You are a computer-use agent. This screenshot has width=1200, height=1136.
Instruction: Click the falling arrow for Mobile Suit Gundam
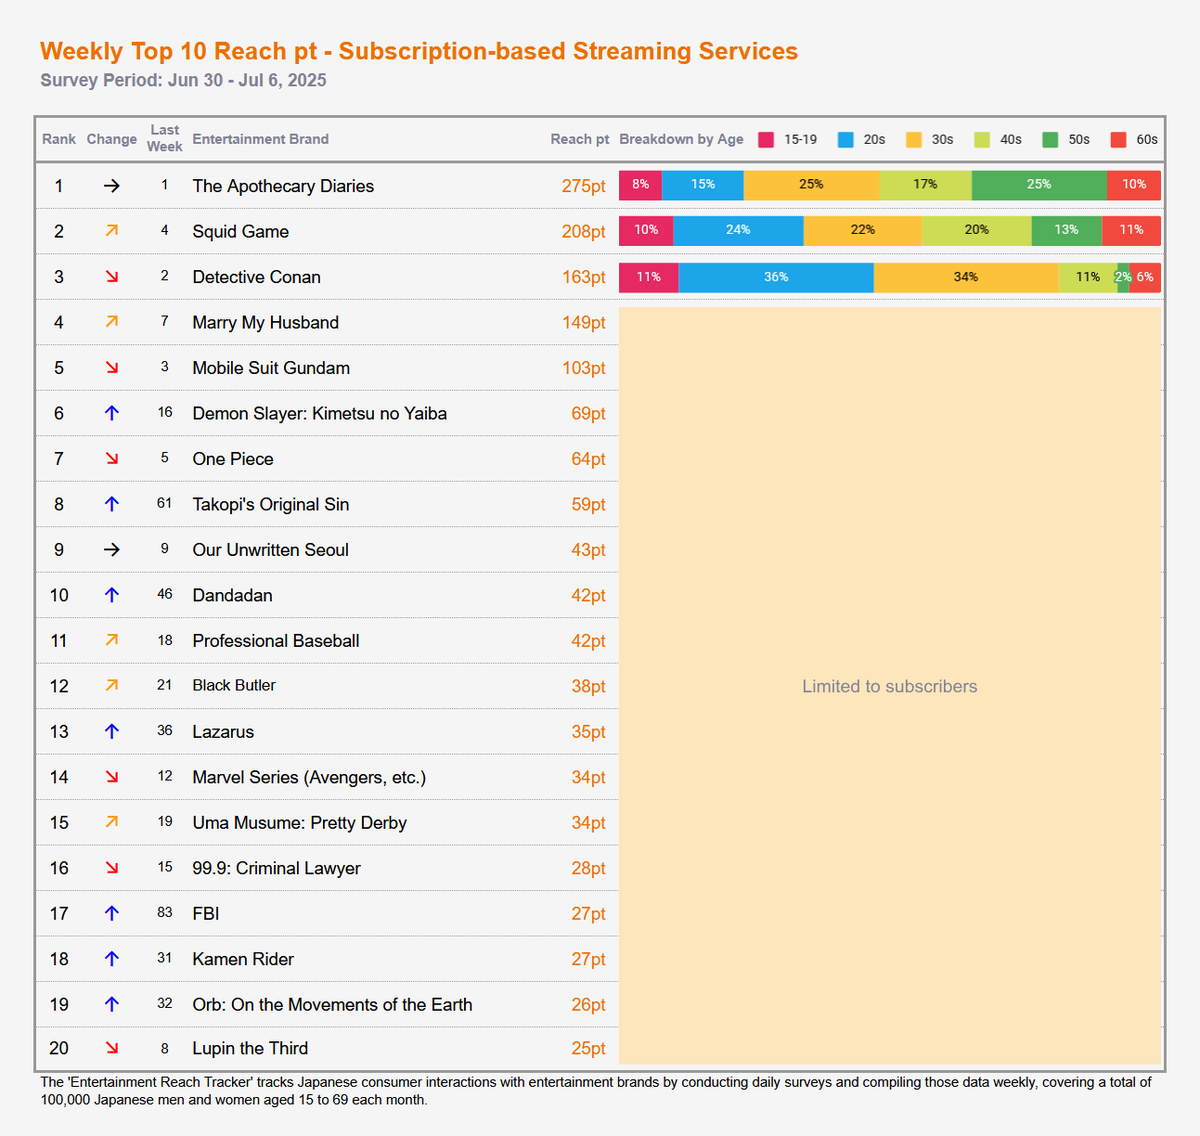(112, 368)
